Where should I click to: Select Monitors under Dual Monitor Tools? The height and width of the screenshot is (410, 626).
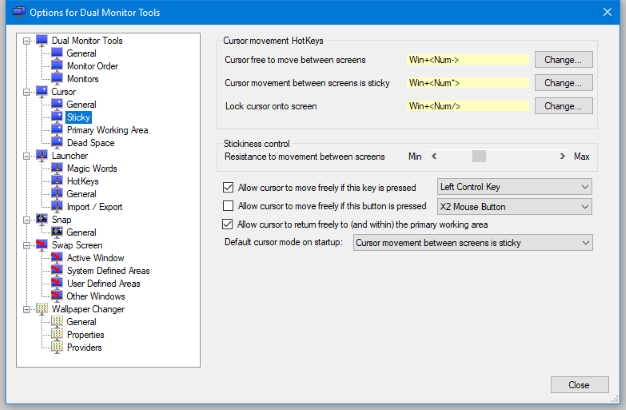point(83,79)
